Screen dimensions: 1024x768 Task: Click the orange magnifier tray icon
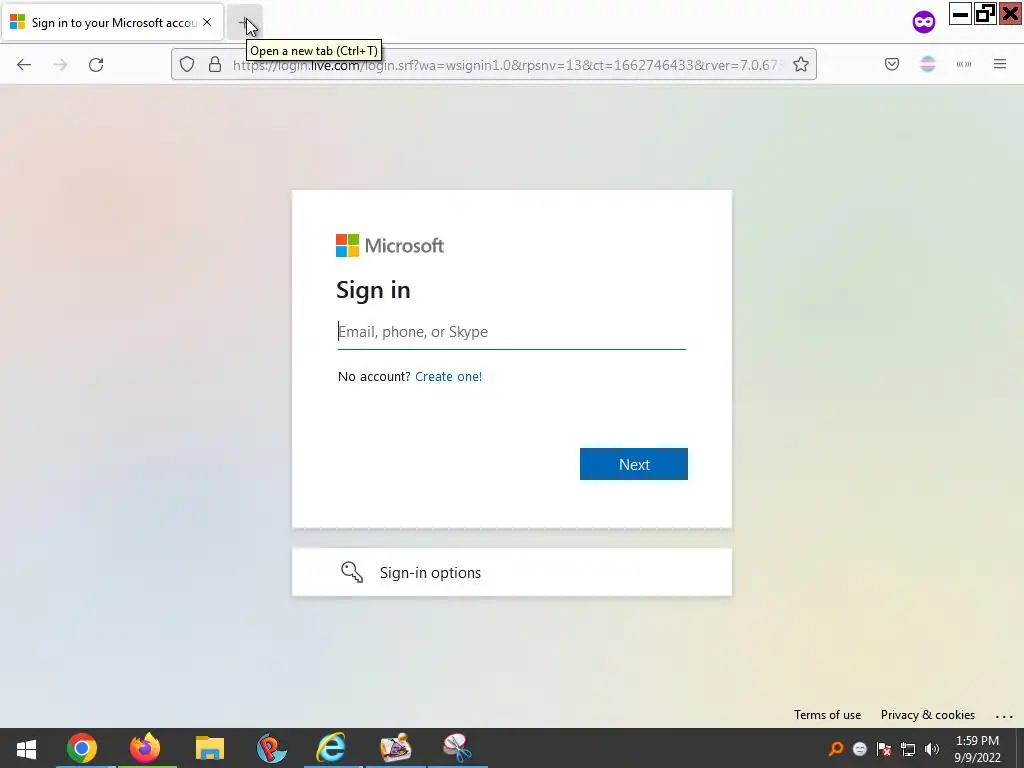pyautogui.click(x=836, y=749)
